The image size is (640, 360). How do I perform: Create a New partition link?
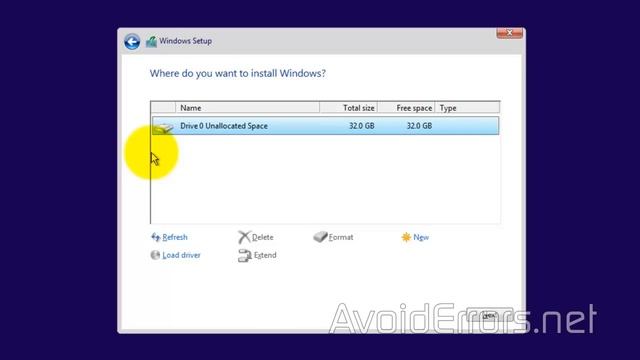pos(421,237)
